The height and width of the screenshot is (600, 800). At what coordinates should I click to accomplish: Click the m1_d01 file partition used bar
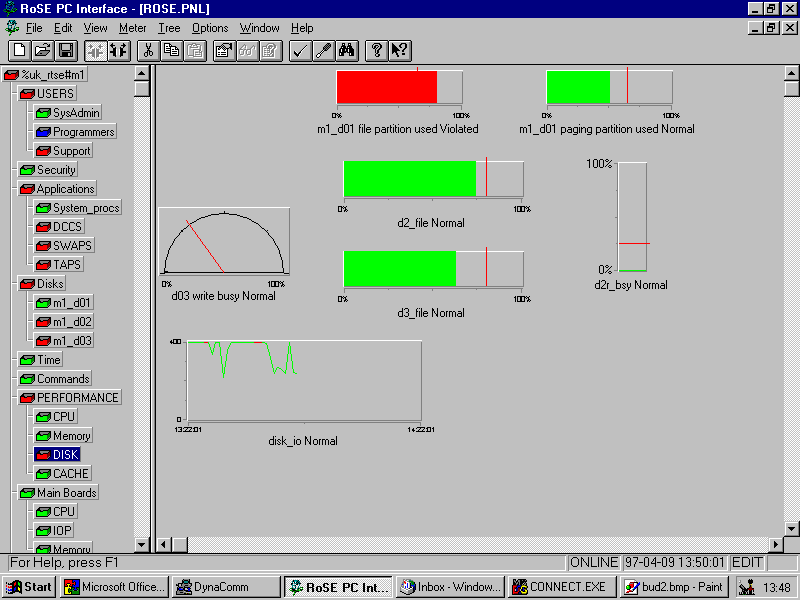[x=399, y=88]
